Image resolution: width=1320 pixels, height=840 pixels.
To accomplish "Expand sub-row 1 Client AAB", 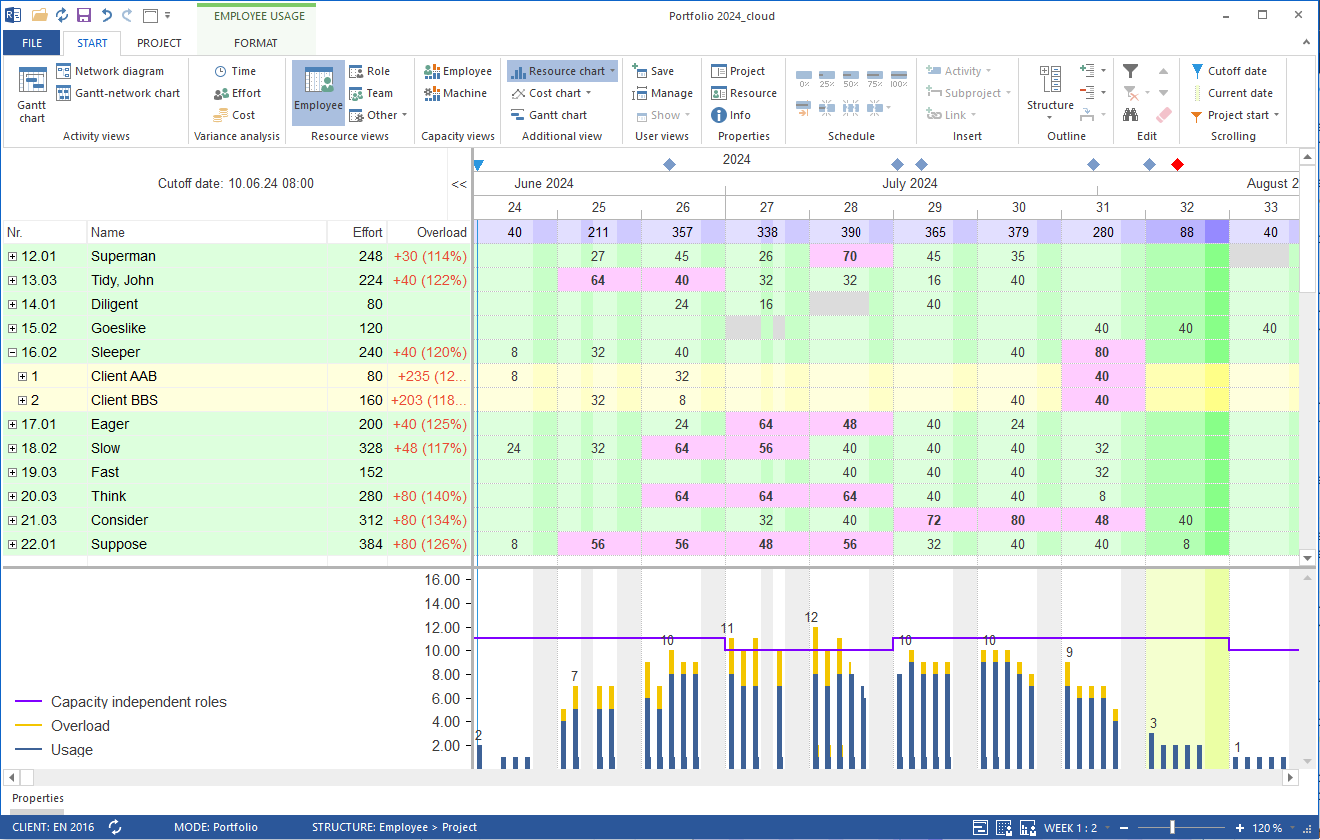I will [22, 376].
